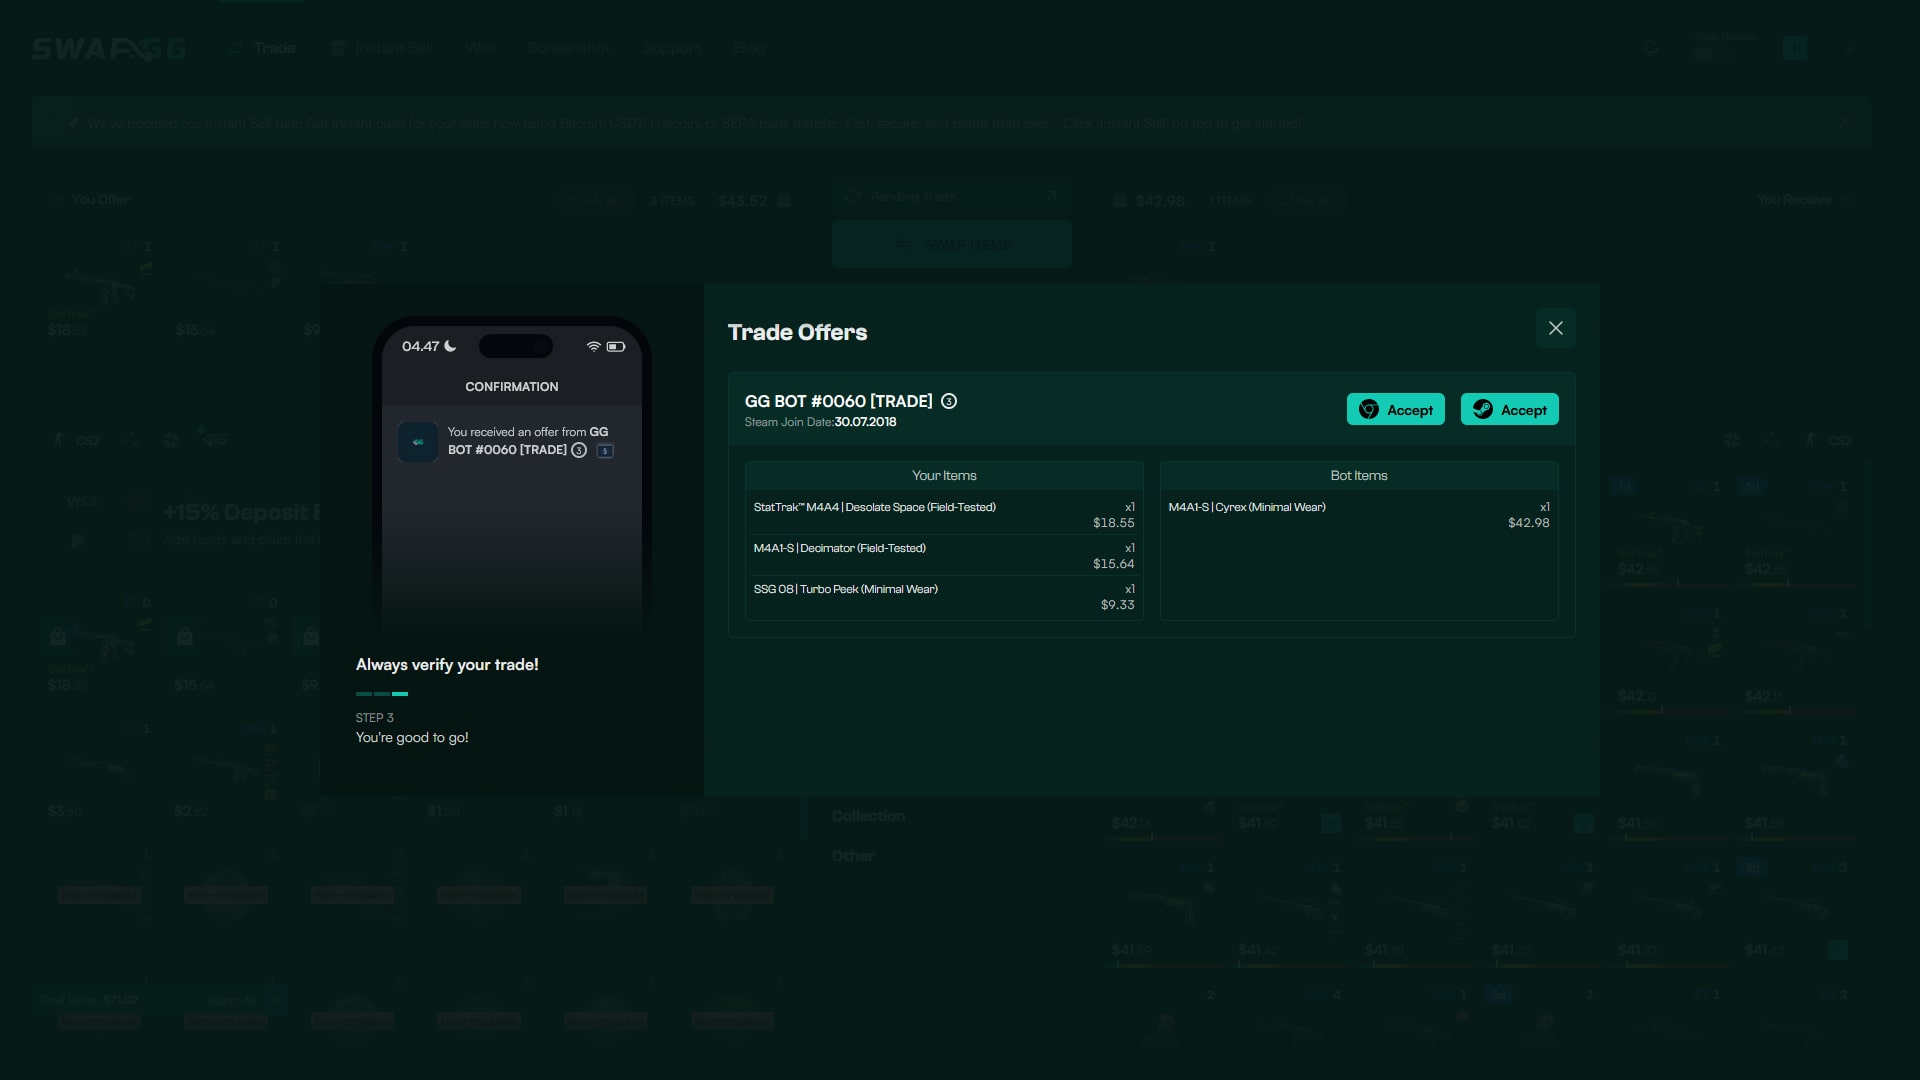Screen dimensions: 1920x1080
Task: Click the notification bell icon
Action: tap(1650, 47)
